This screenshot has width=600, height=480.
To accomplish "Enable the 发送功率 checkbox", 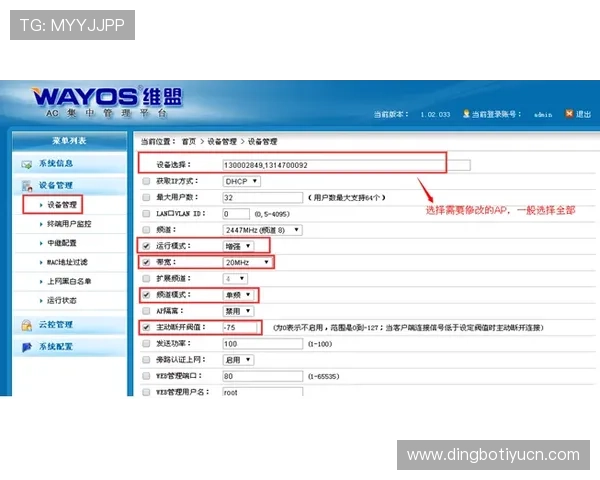I will pyautogui.click(x=146, y=343).
